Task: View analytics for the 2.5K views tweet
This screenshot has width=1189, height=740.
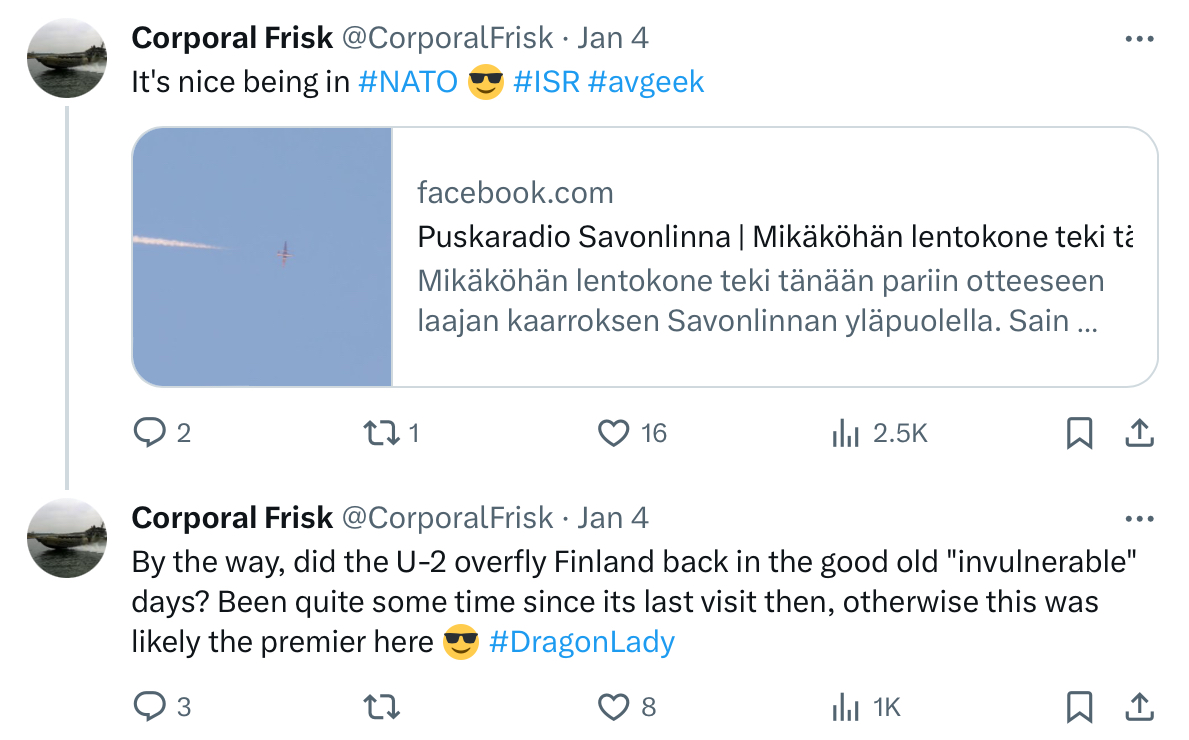Action: pyautogui.click(x=846, y=433)
